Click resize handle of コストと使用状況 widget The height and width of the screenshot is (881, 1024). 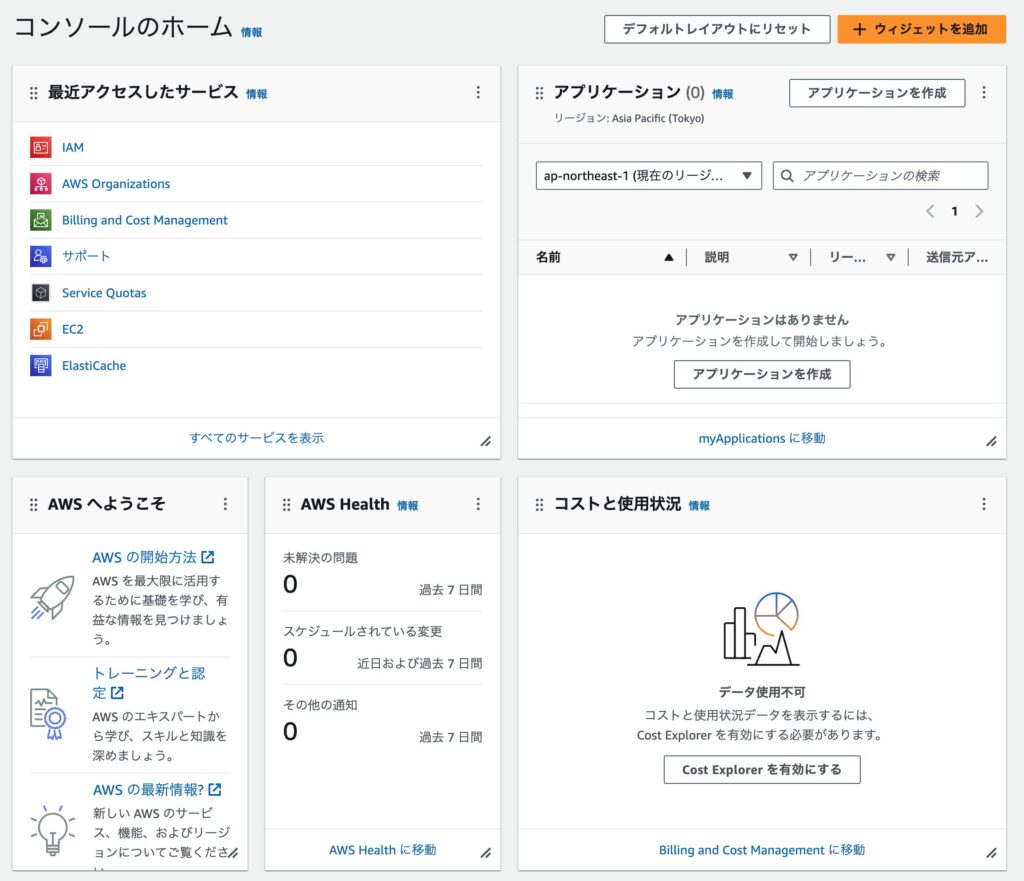pyautogui.click(x=991, y=853)
